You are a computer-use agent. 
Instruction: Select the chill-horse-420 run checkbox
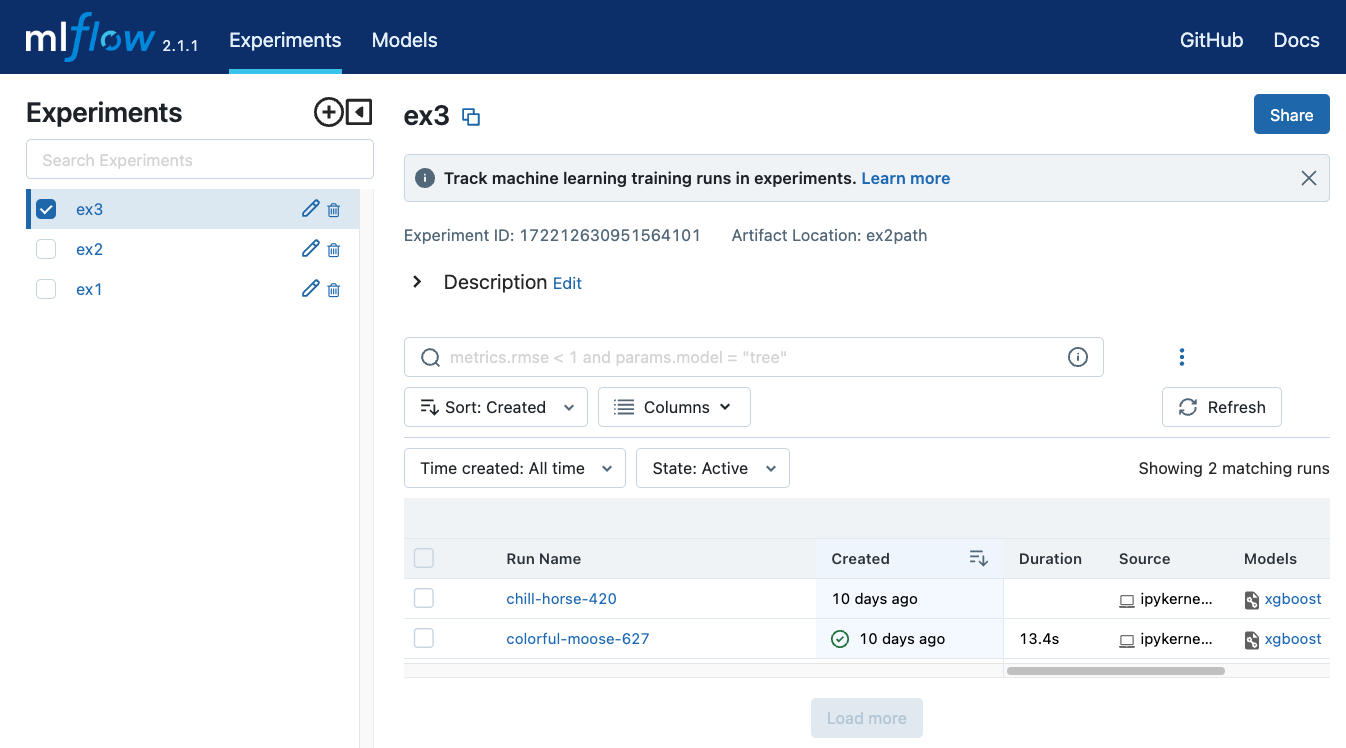[424, 598]
